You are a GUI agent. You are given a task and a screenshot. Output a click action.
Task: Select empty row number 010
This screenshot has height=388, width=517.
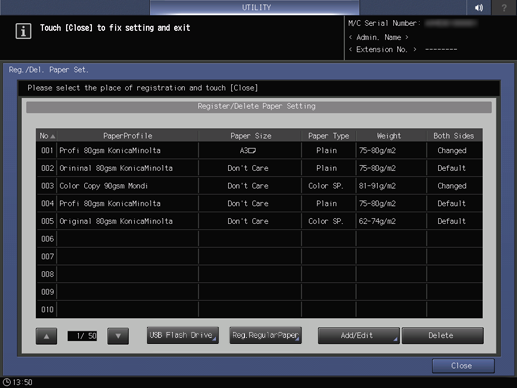coord(259,309)
